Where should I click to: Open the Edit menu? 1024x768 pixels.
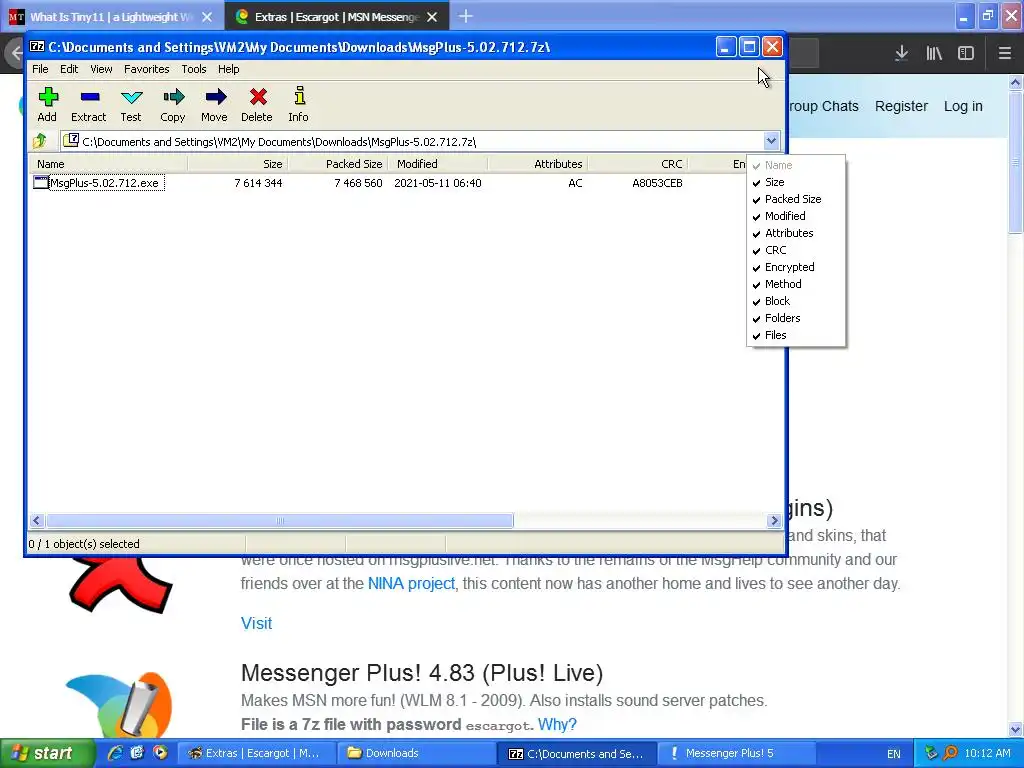coord(69,69)
